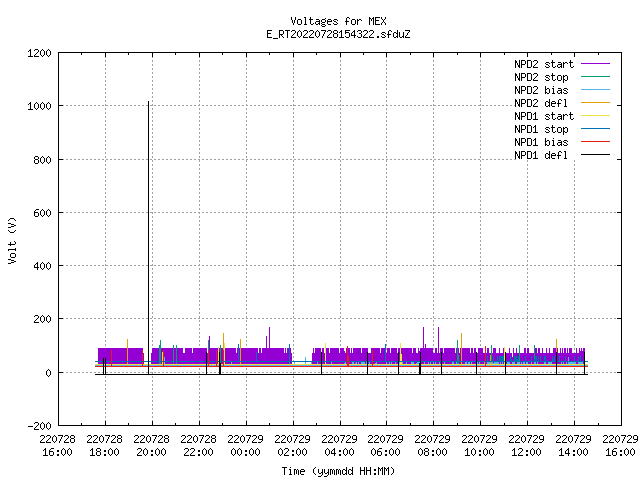Select the filename E_RT20220728154322.sfduZ subtitle

[x=338, y=34]
